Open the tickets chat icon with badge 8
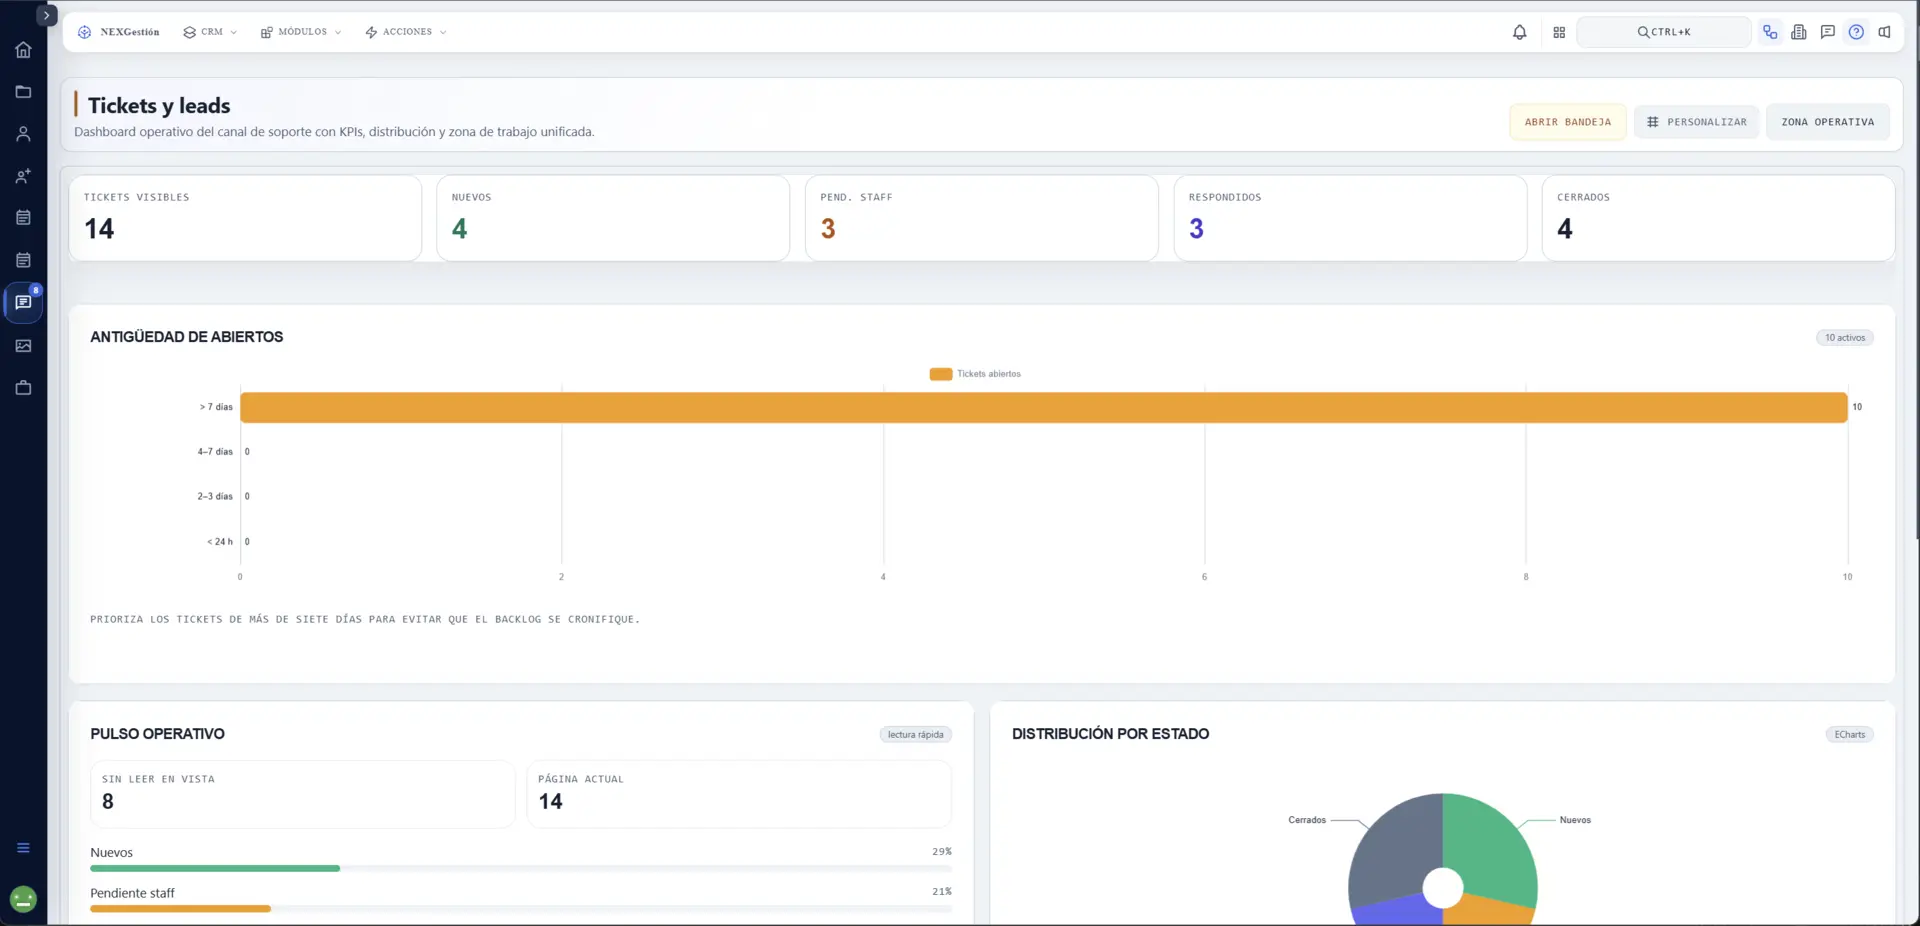 click(23, 302)
